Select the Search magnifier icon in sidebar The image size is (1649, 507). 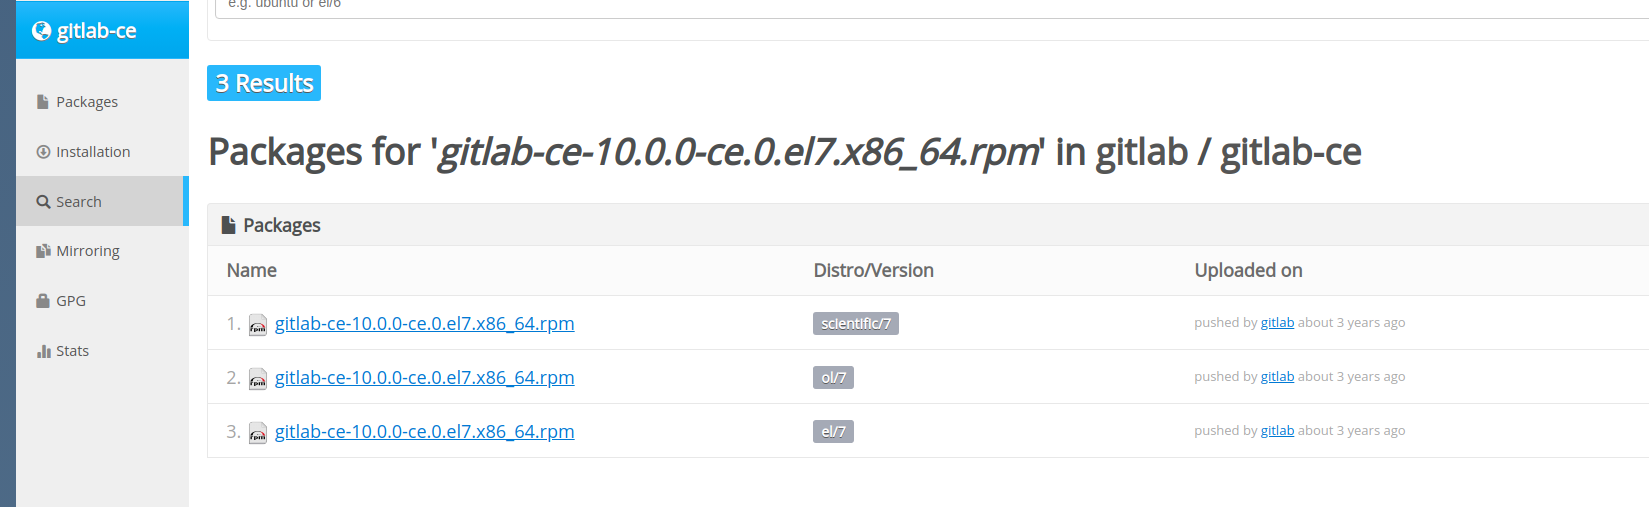(43, 202)
